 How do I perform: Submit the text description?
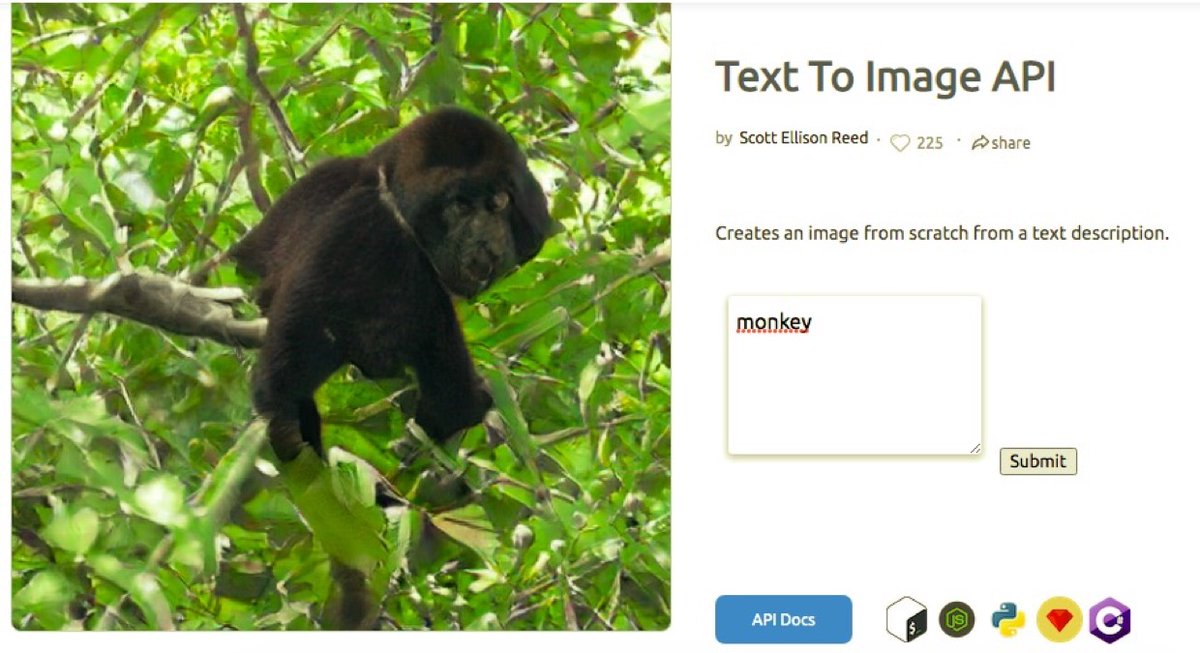[1038, 461]
